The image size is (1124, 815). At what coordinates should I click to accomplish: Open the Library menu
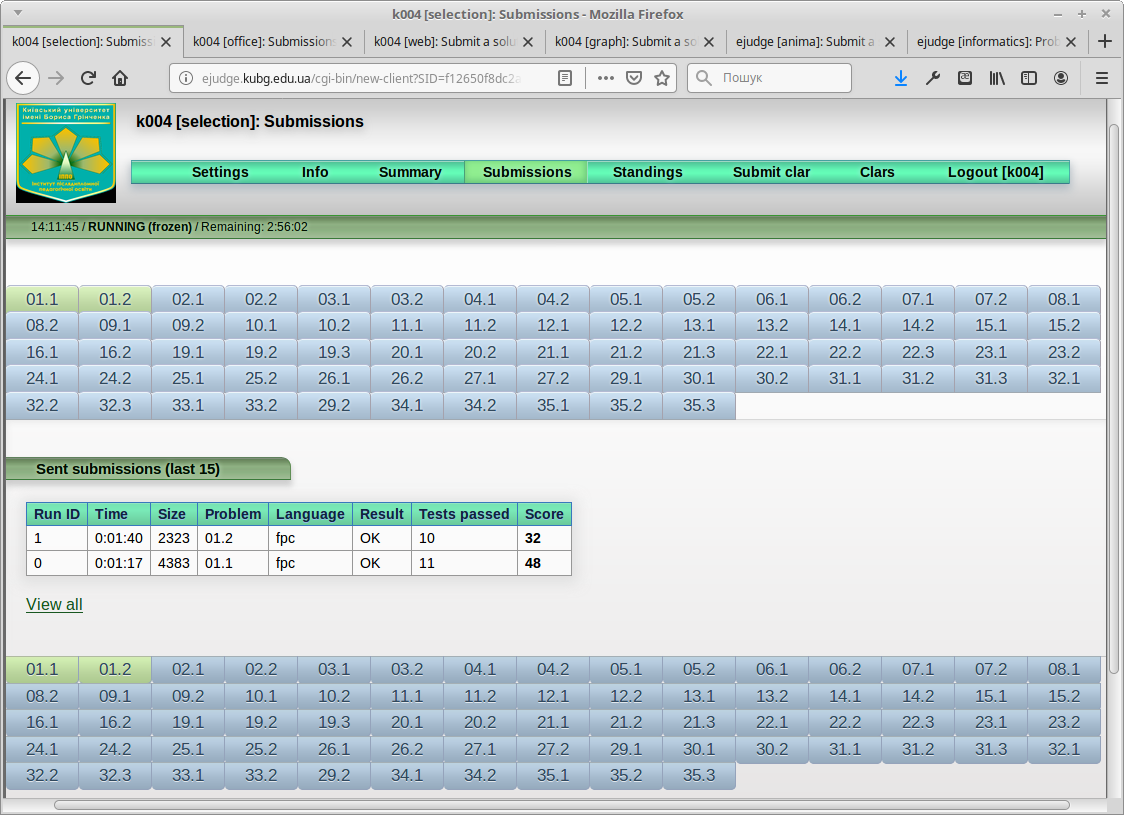[997, 78]
